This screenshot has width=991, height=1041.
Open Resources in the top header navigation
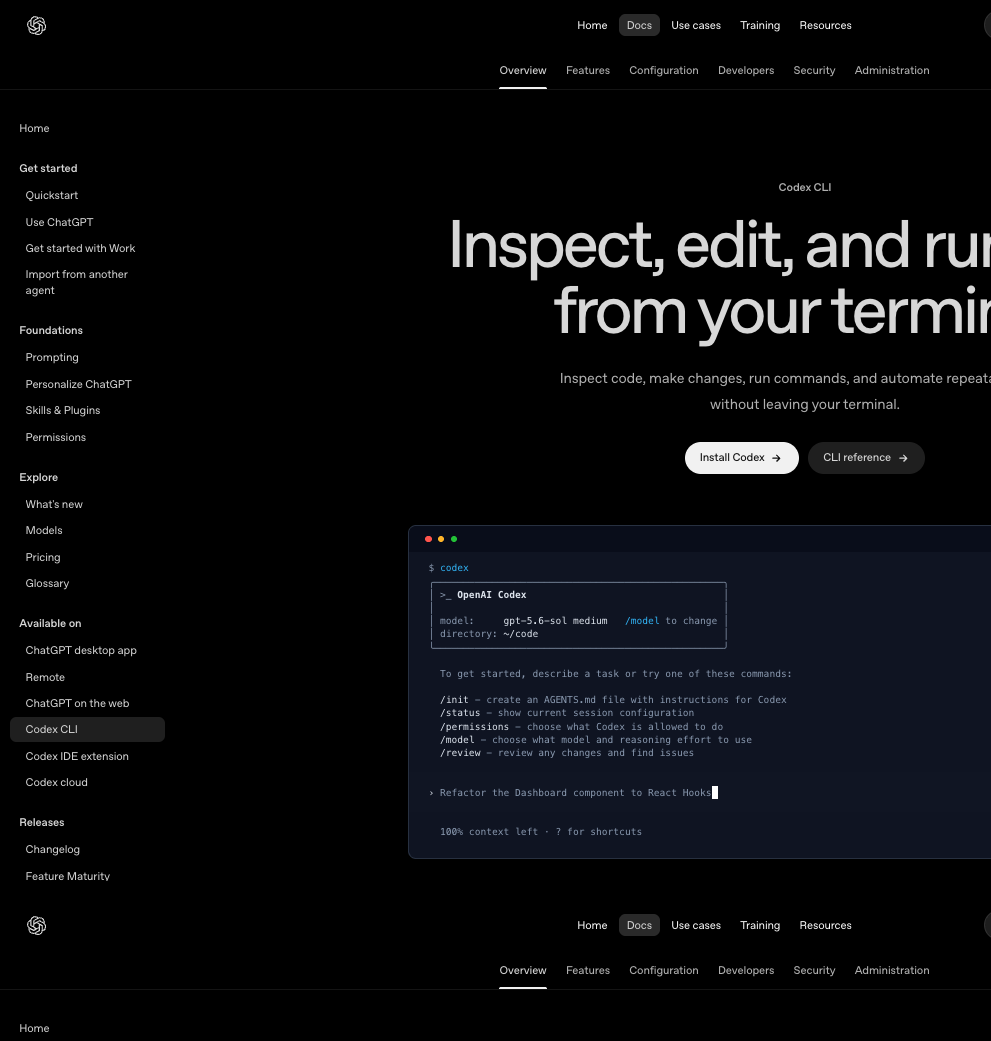point(825,25)
